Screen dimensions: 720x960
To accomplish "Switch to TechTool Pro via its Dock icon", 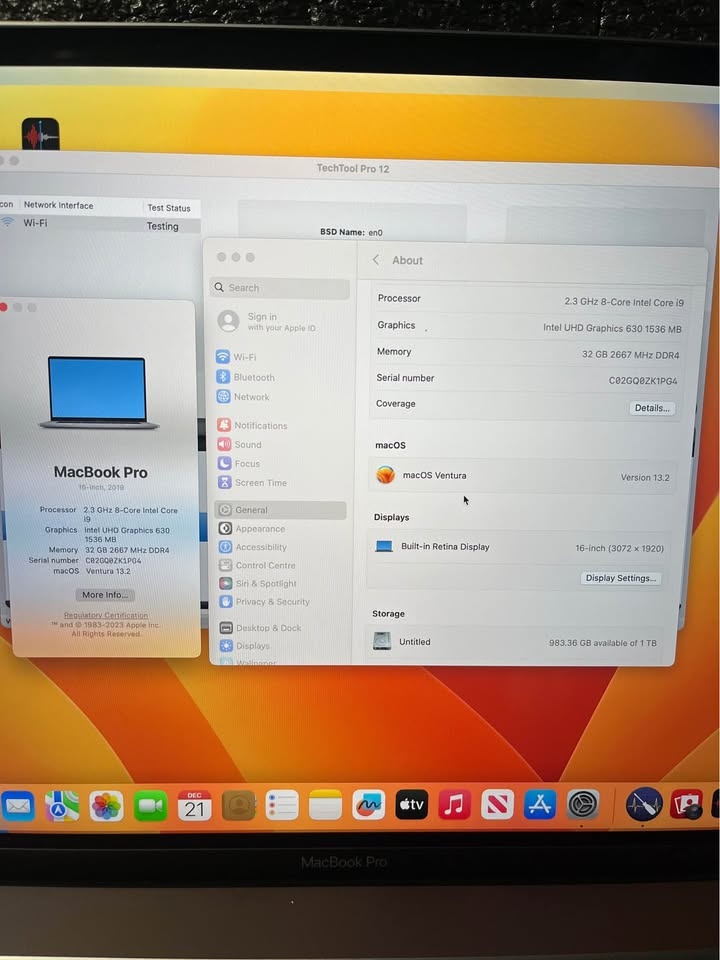I will click(644, 804).
